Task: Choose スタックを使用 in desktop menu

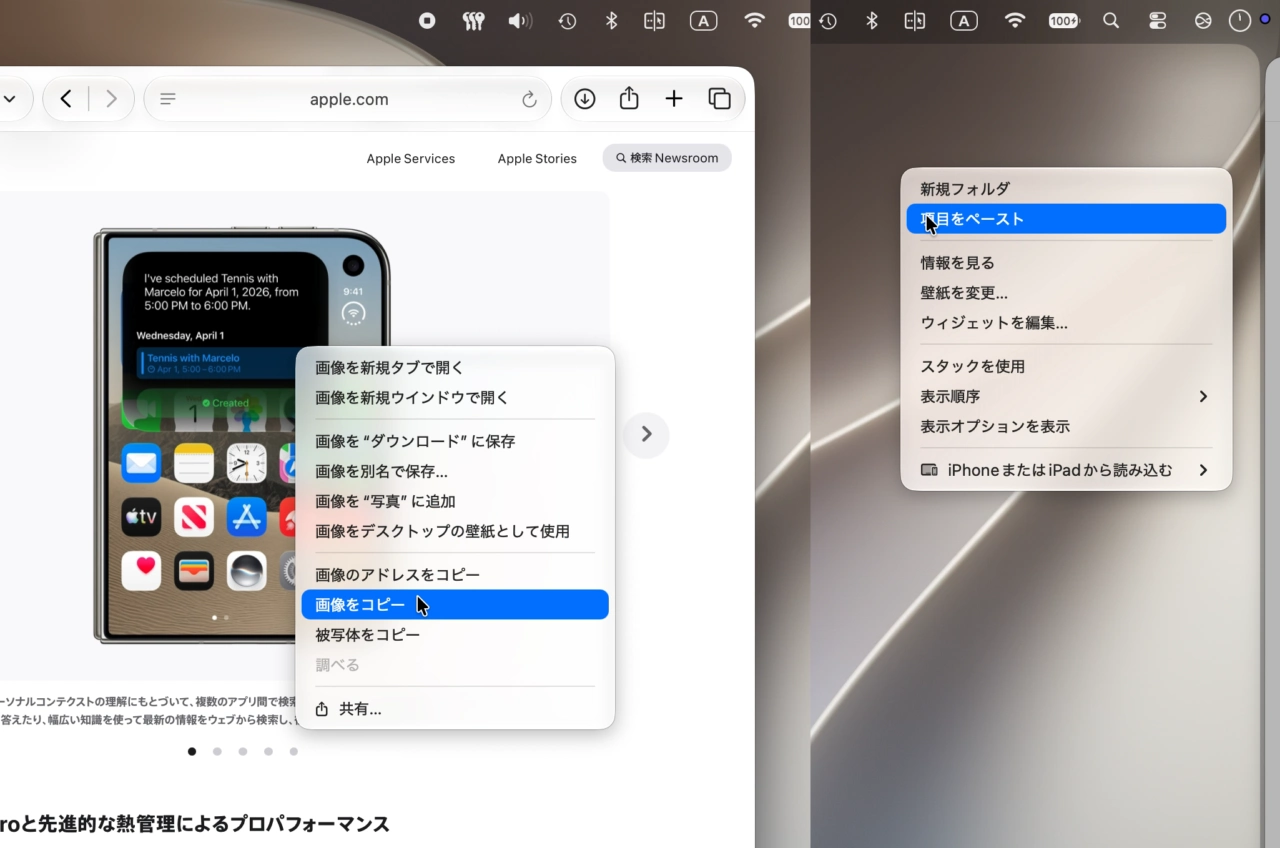Action: click(x=1066, y=366)
